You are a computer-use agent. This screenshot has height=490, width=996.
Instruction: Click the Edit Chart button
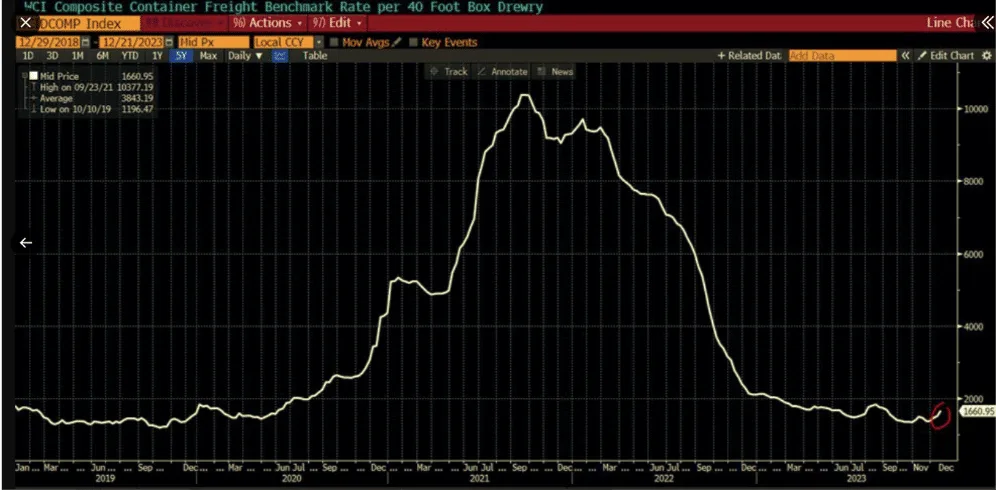(946, 56)
